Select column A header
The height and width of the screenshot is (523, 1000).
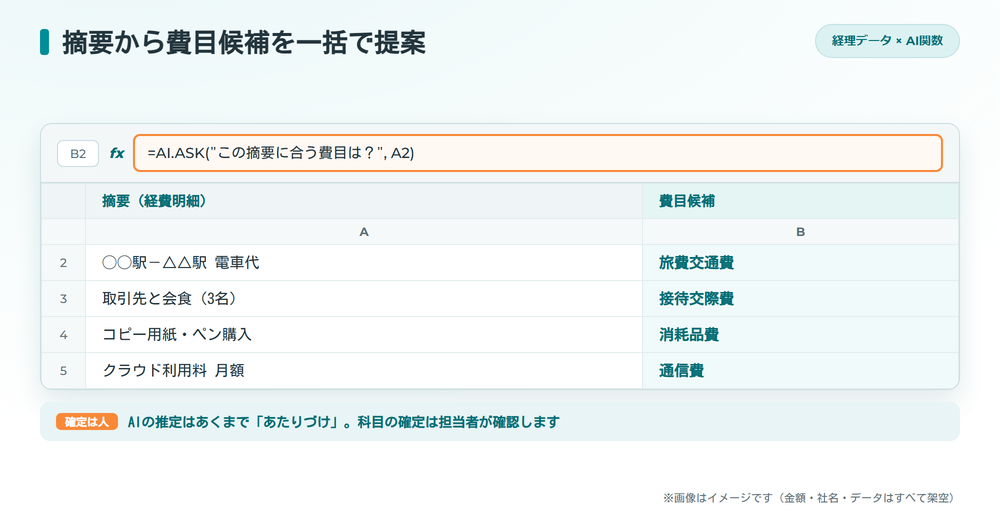[364, 232]
